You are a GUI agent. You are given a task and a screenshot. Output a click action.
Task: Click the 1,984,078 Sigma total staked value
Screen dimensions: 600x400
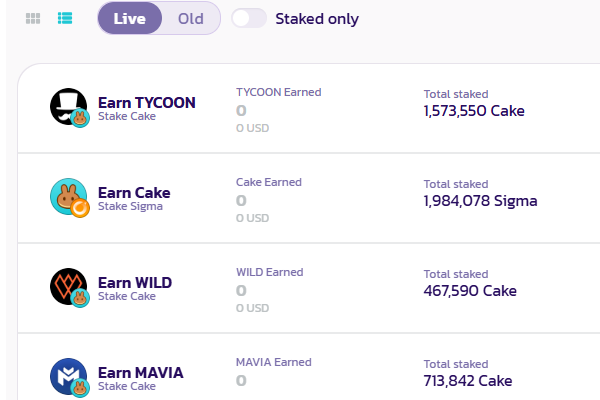point(480,201)
